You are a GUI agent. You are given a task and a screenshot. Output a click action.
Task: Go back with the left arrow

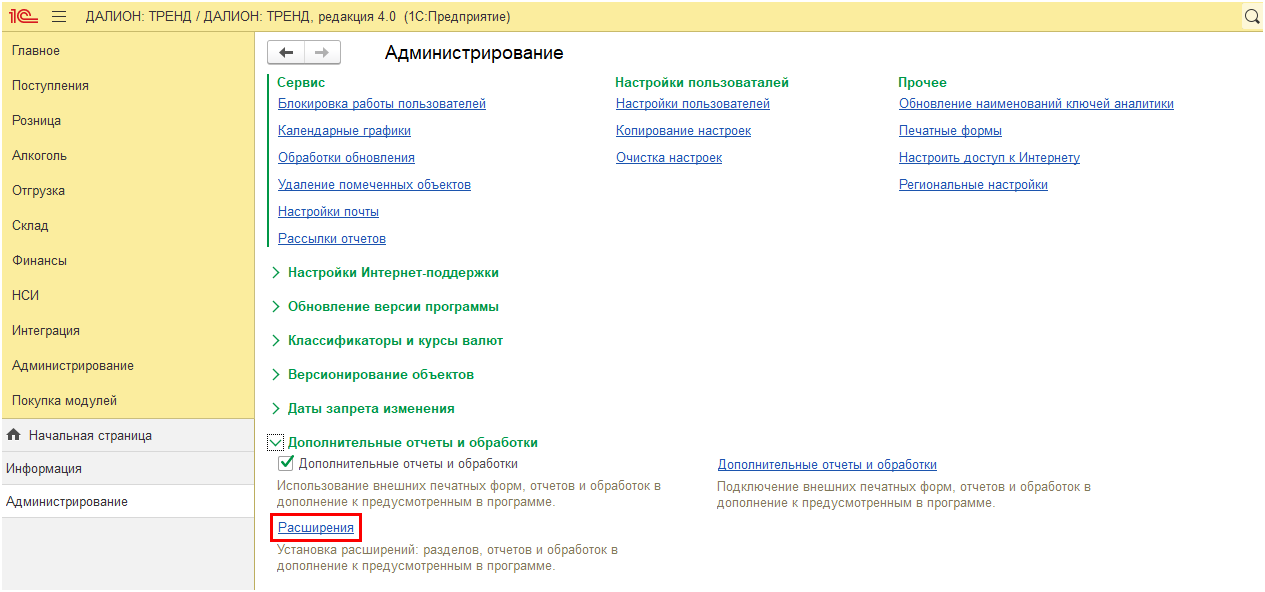coord(286,53)
